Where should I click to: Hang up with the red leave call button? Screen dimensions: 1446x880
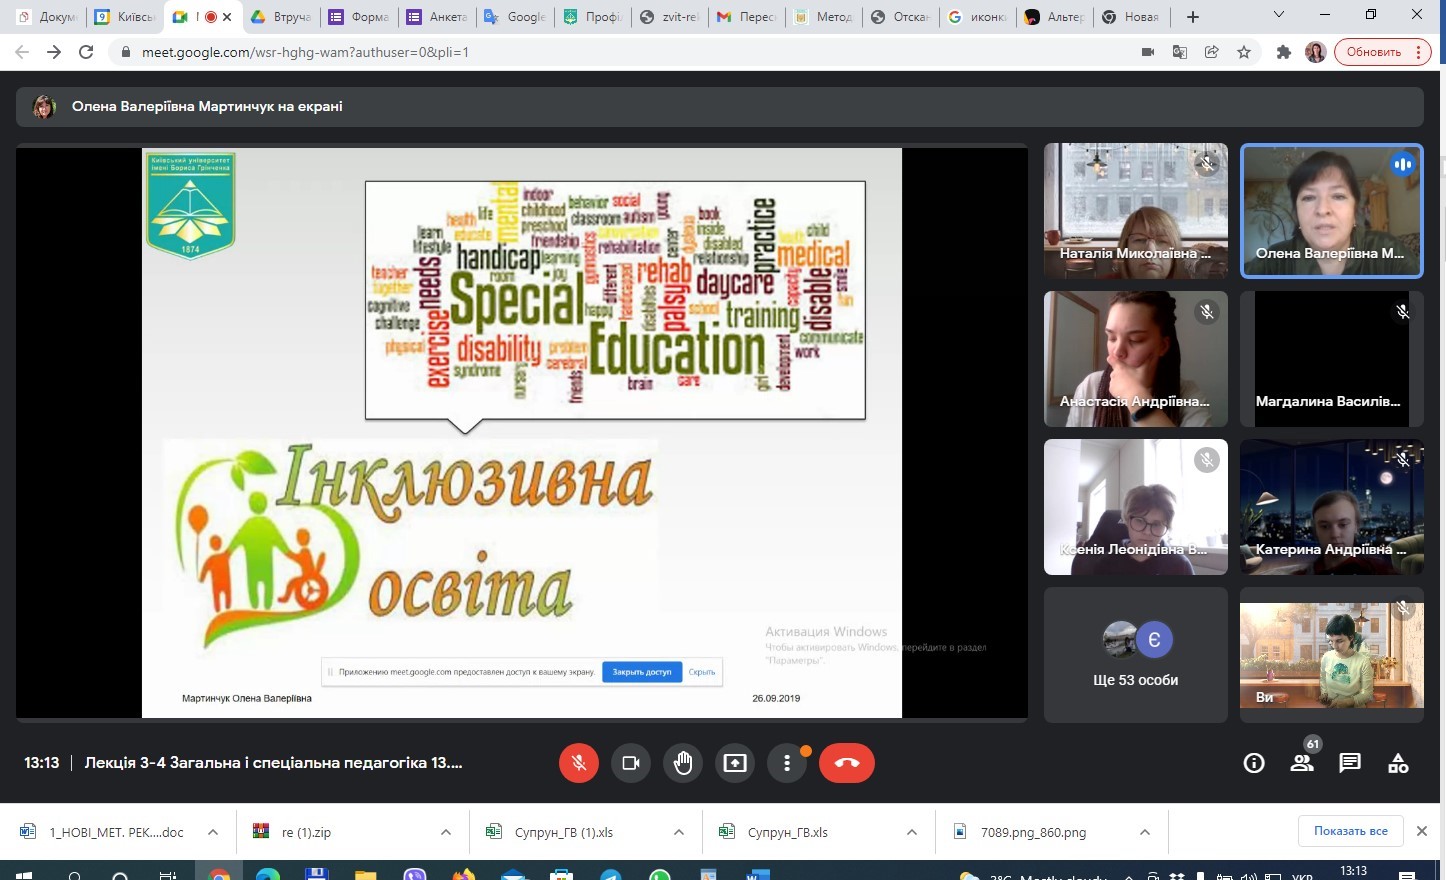coord(846,763)
